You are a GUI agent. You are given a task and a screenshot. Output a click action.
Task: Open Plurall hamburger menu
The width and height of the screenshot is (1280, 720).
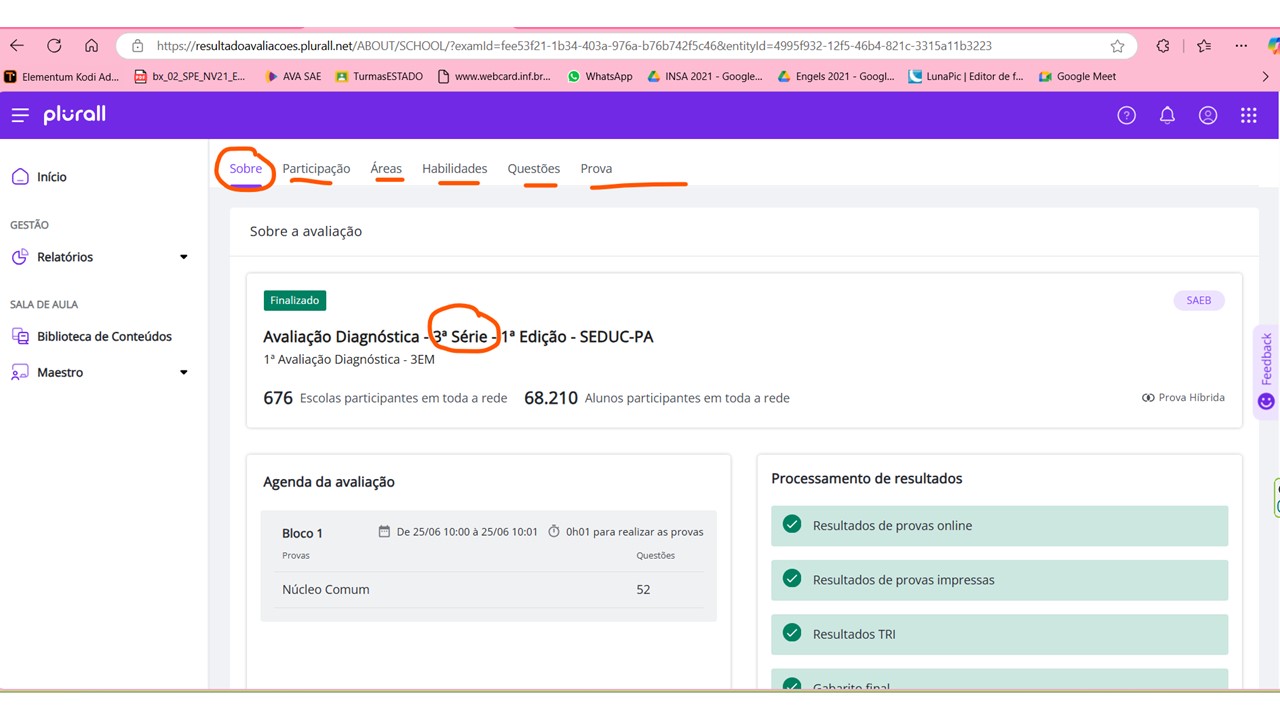pyautogui.click(x=20, y=115)
